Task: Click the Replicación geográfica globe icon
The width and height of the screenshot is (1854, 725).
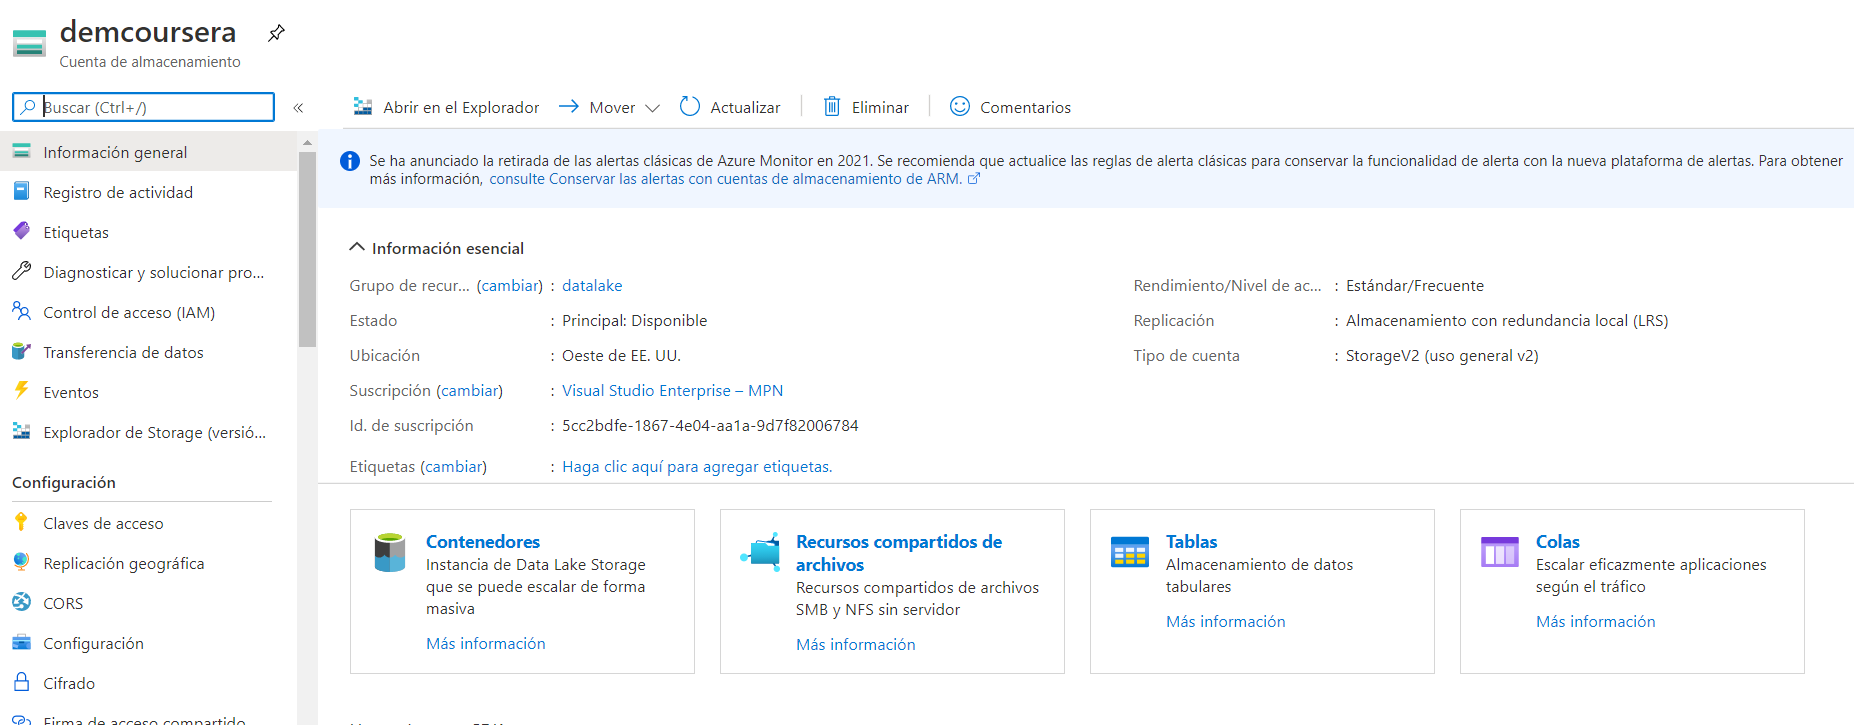Action: tap(21, 562)
